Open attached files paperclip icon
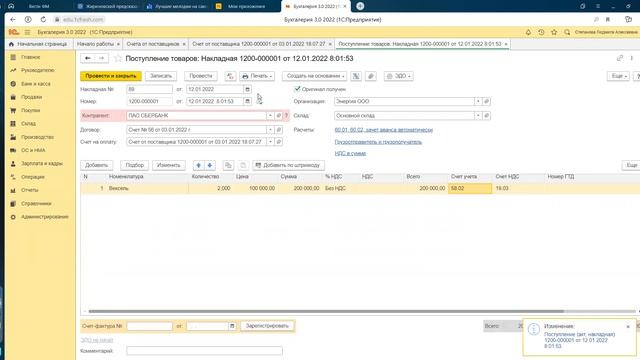640x360 pixels. (371, 76)
